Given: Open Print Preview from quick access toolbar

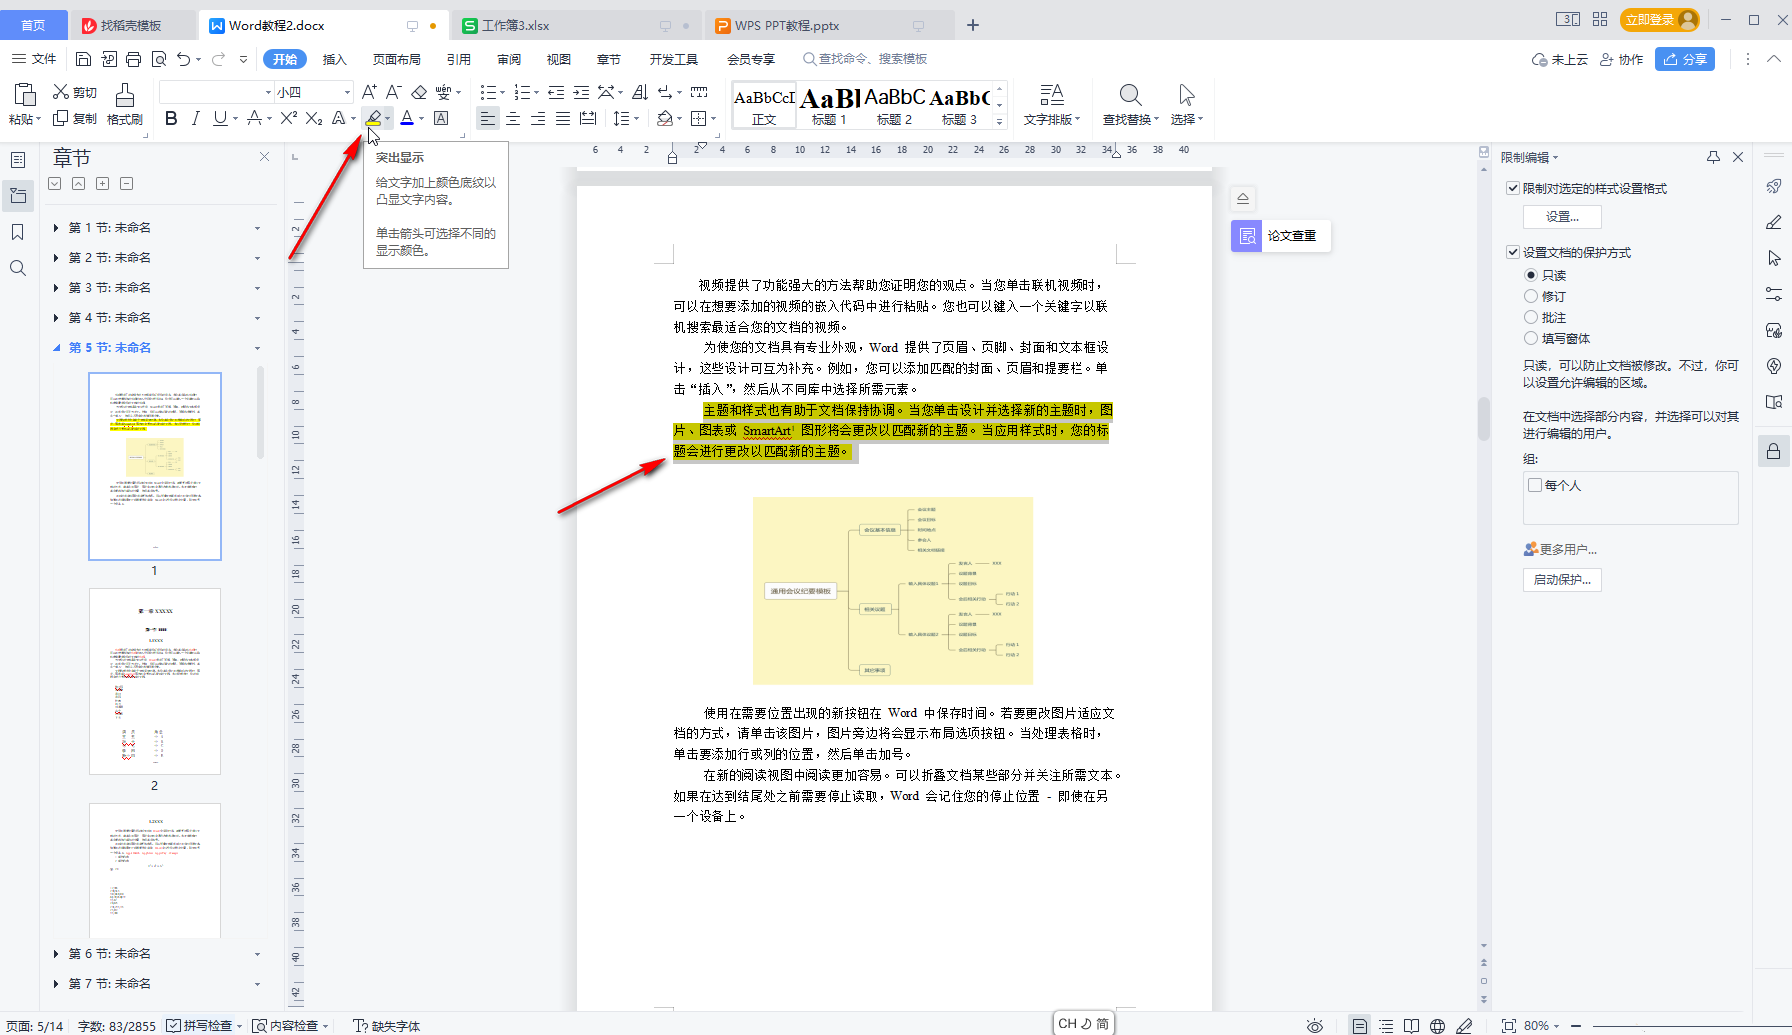Looking at the screenshot, I should [x=159, y=59].
